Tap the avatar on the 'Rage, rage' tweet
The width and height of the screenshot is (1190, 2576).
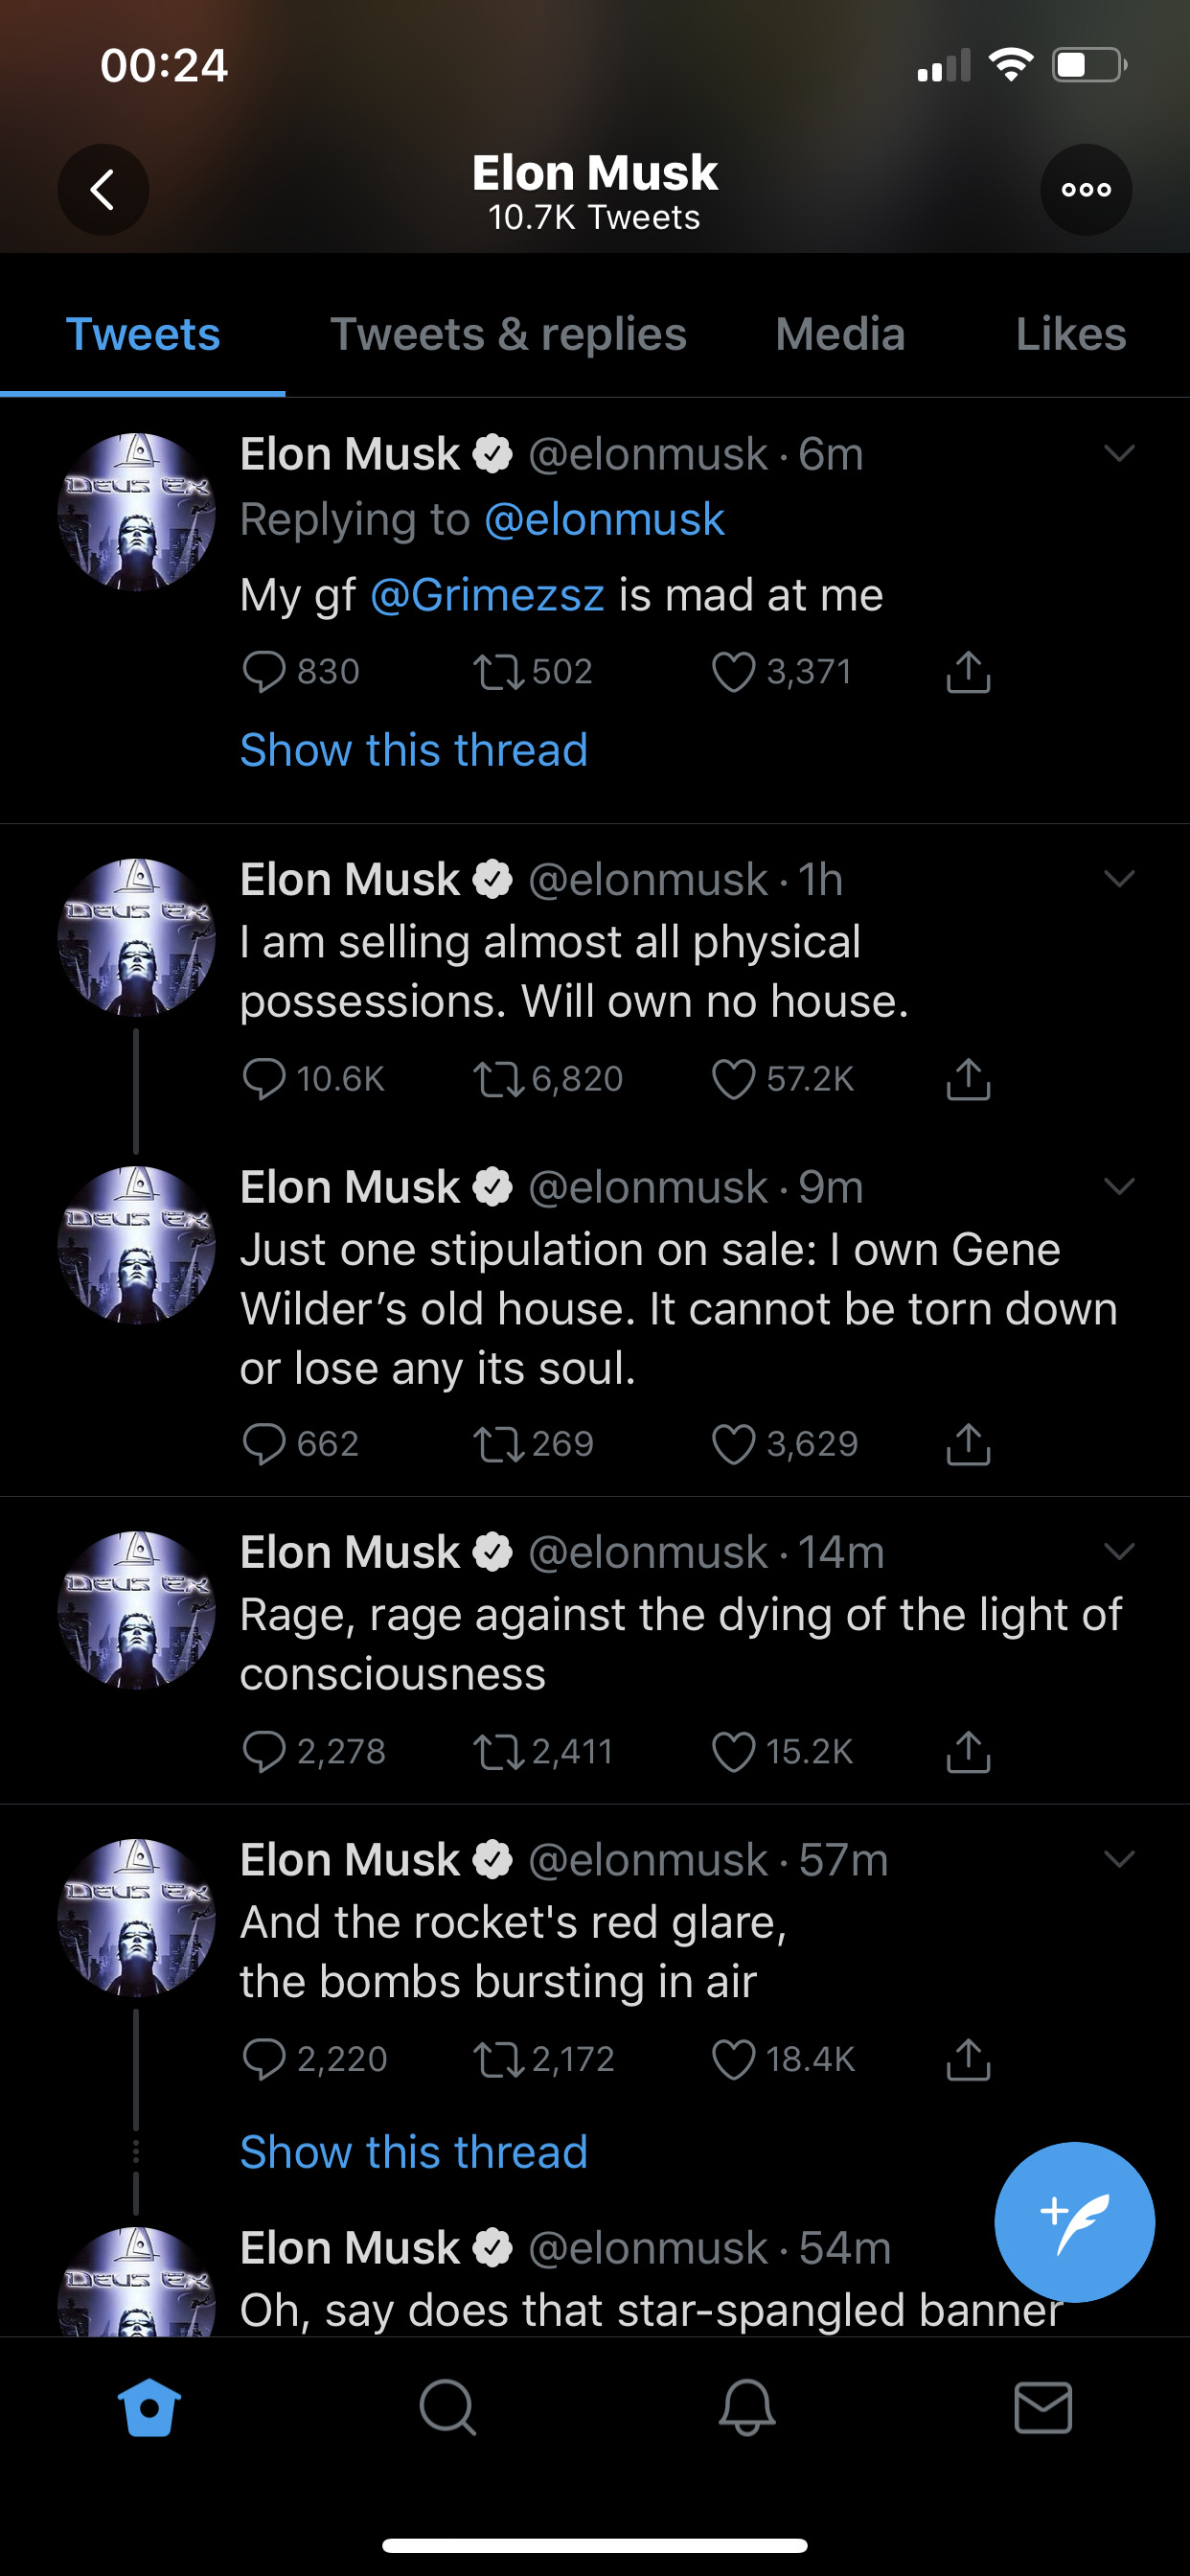coord(136,1610)
